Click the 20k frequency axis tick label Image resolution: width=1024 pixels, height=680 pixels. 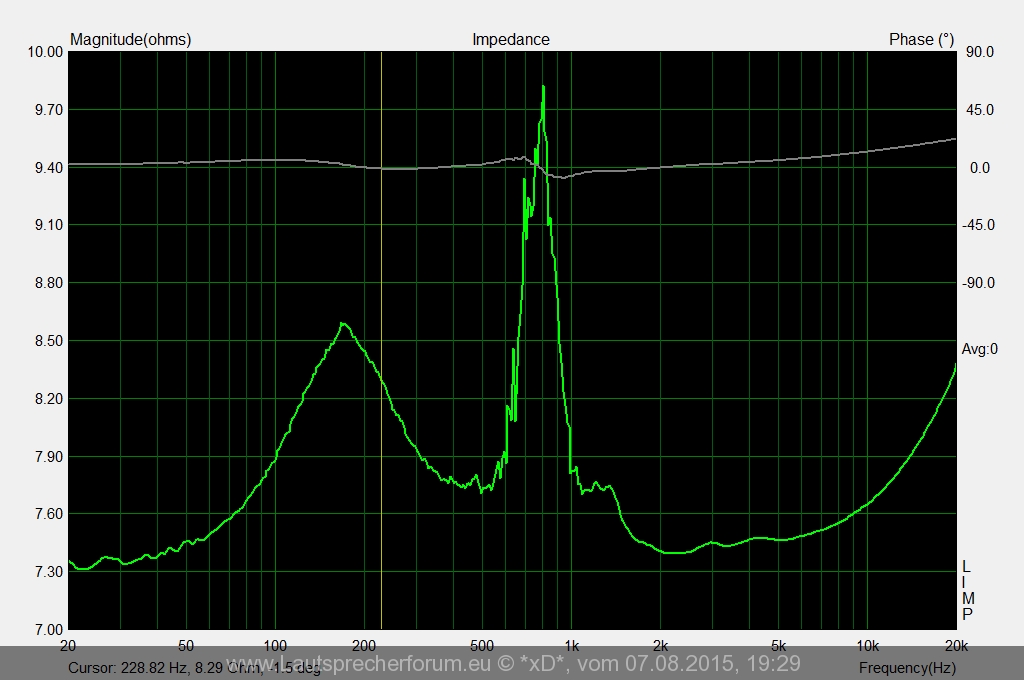pyautogui.click(x=955, y=645)
